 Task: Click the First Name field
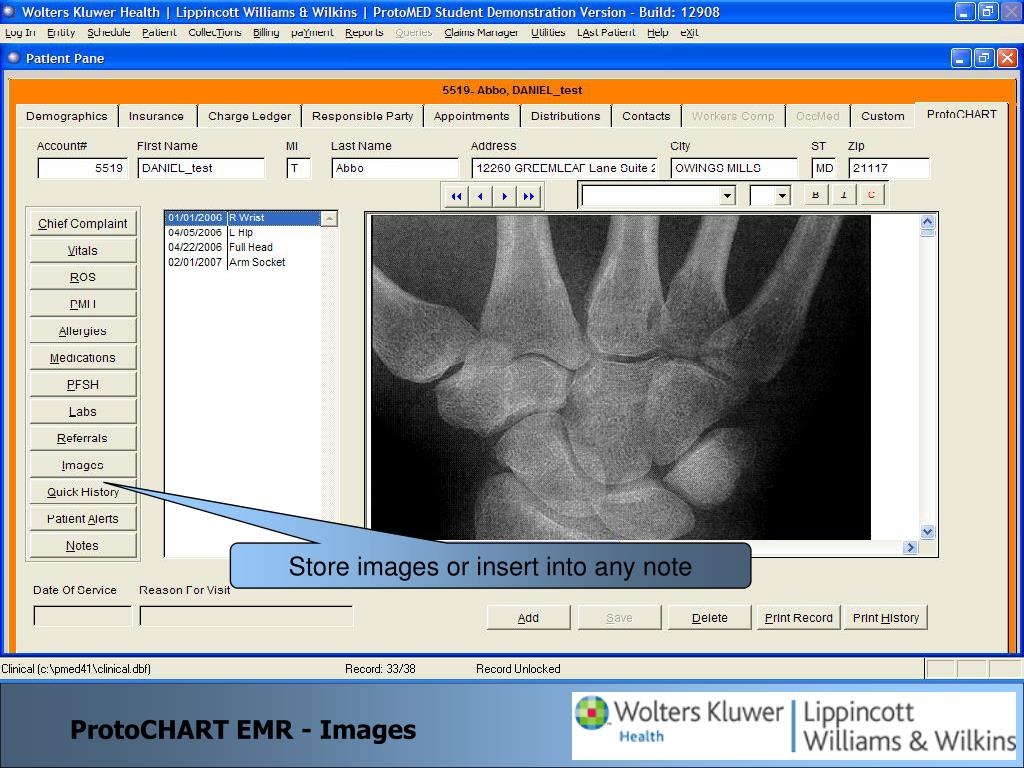tap(201, 168)
